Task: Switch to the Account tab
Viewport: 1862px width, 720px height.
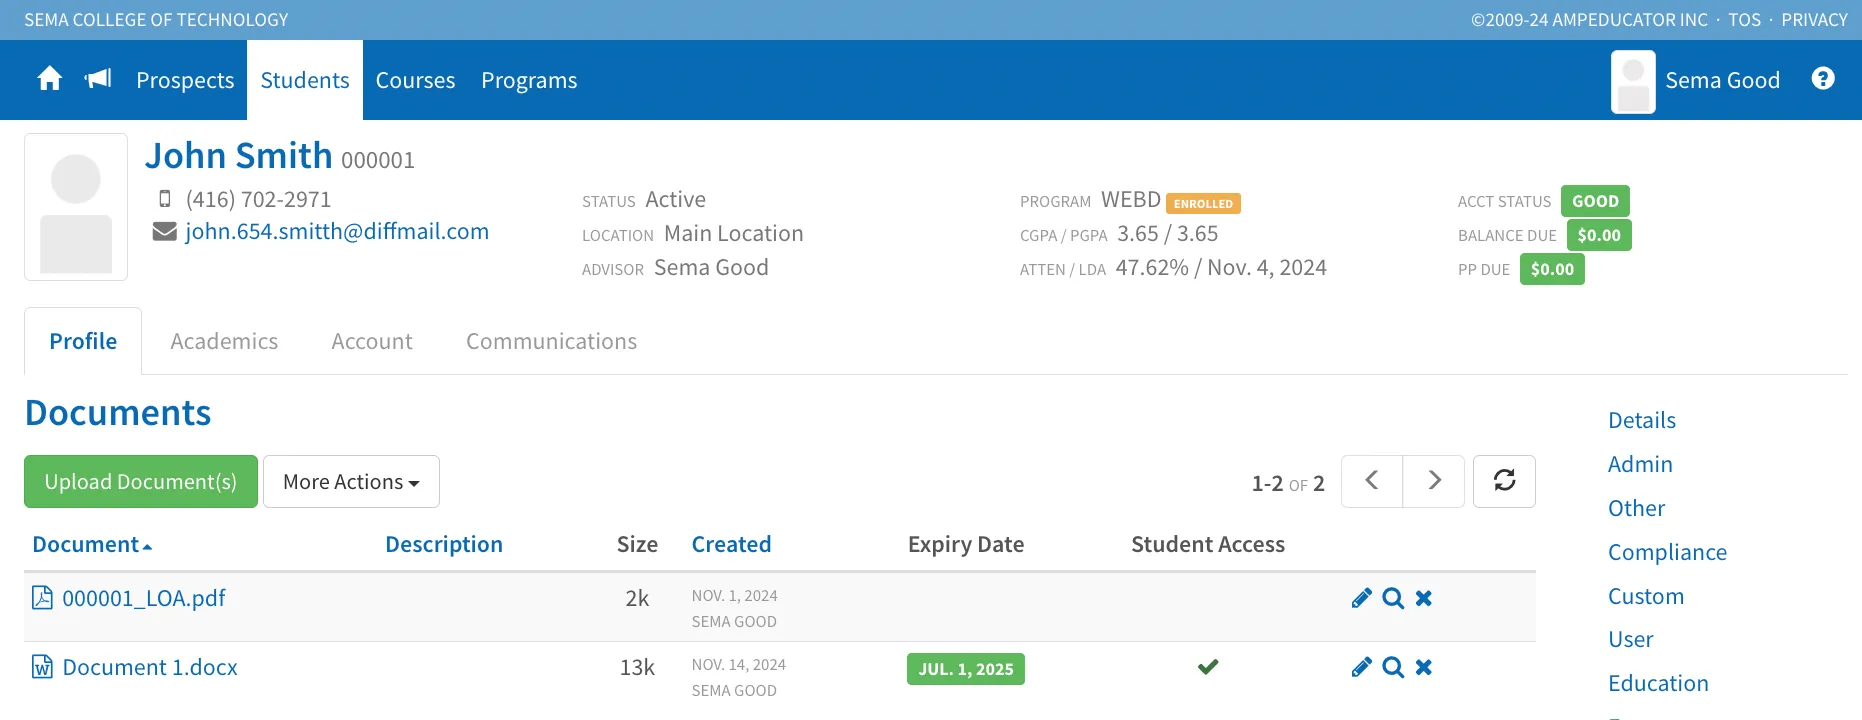Action: (x=372, y=341)
